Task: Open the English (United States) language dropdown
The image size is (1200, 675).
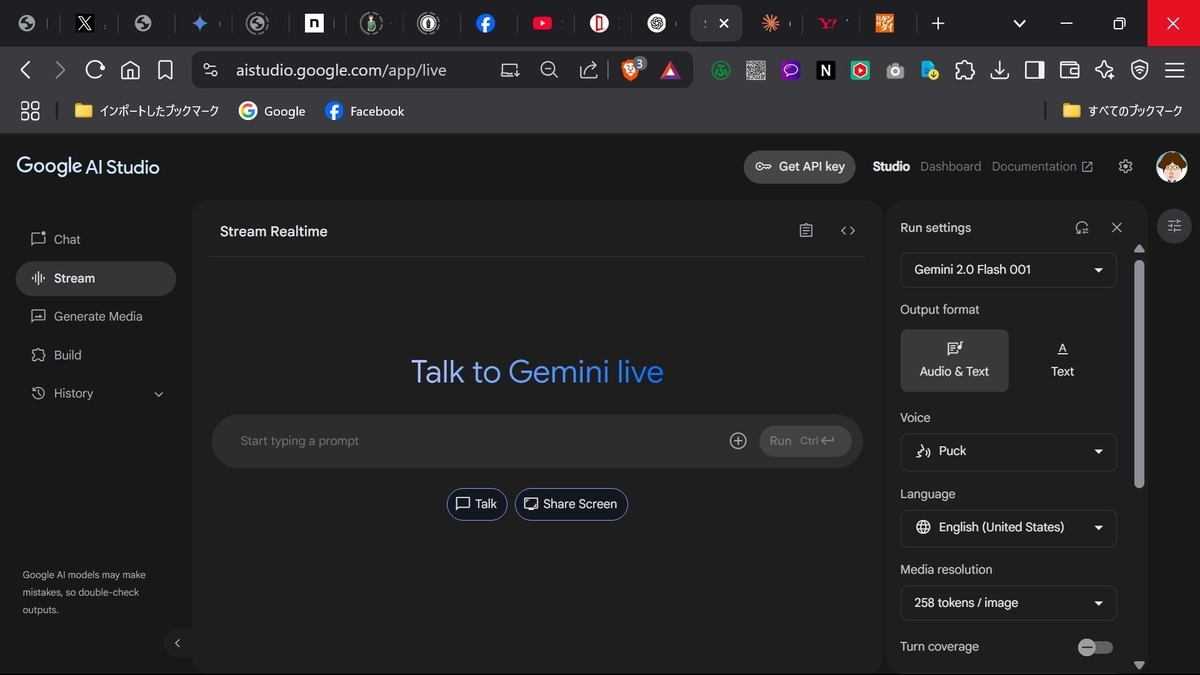Action: click(x=1008, y=528)
